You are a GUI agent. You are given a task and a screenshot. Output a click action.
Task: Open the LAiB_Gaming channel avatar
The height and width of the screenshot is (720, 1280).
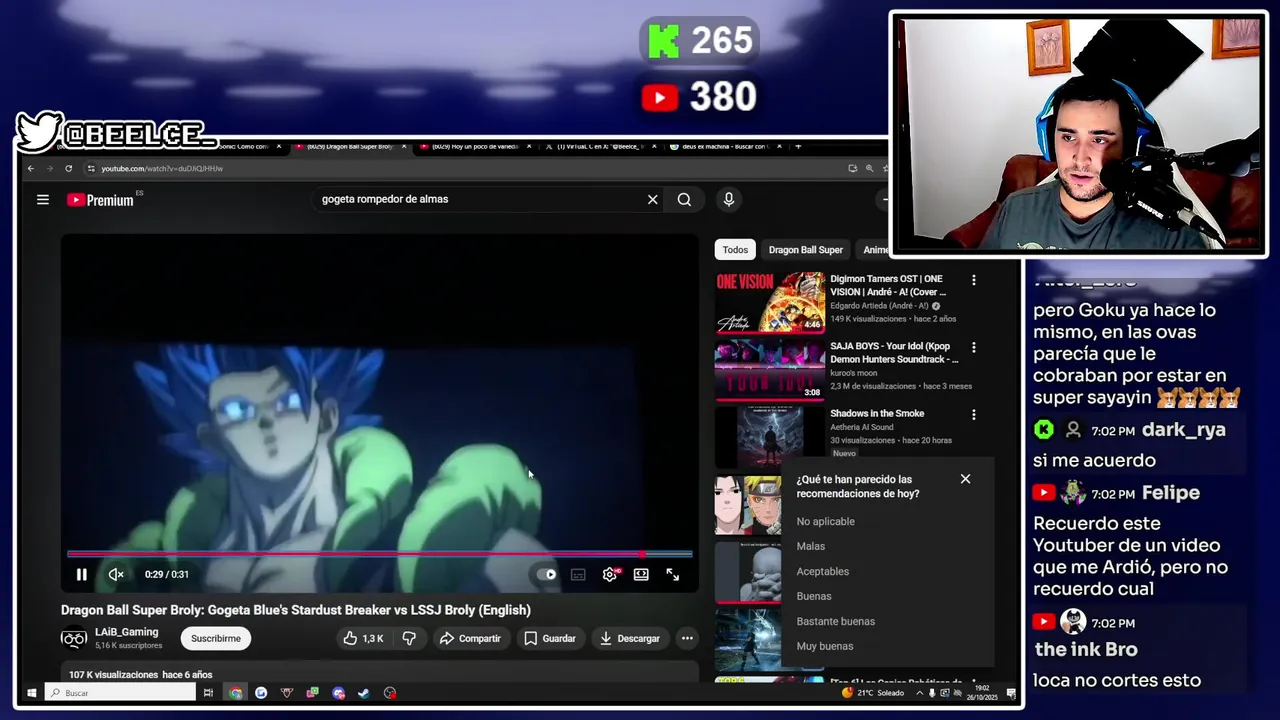(x=74, y=638)
